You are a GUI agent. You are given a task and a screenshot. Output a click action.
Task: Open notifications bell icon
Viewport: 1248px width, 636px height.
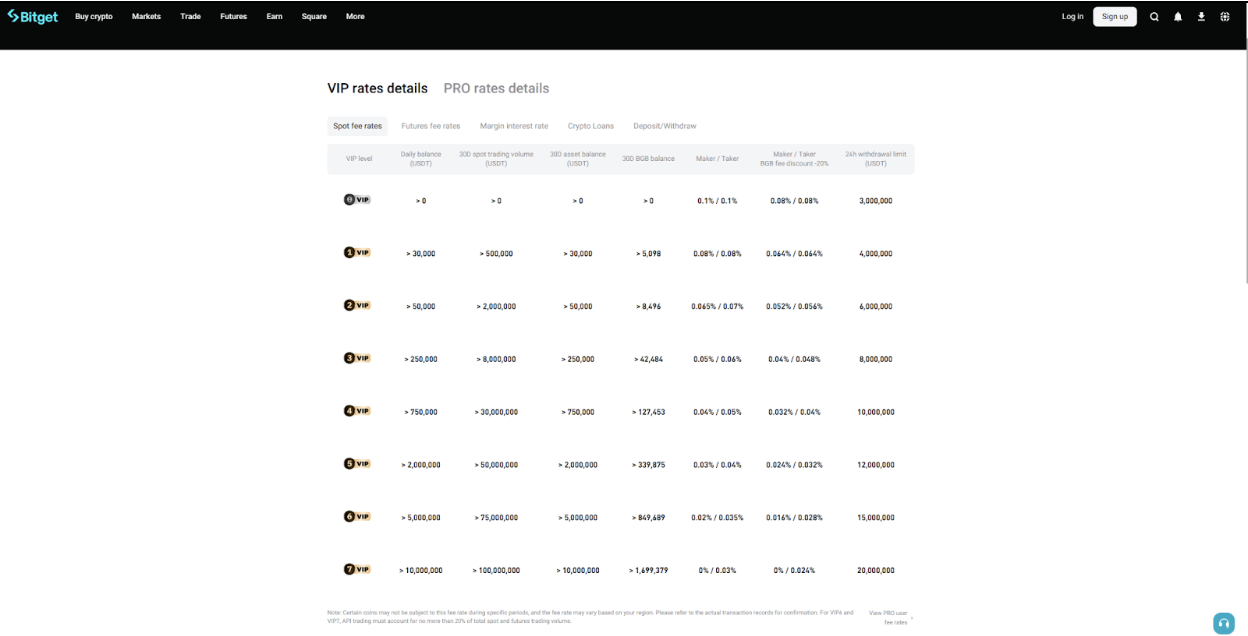pyautogui.click(x=1178, y=17)
